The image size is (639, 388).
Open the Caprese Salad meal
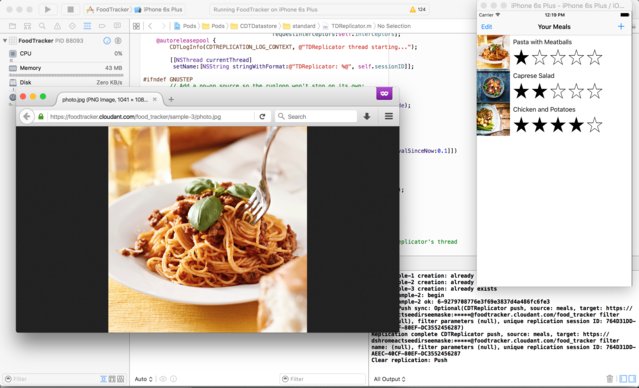click(x=554, y=86)
